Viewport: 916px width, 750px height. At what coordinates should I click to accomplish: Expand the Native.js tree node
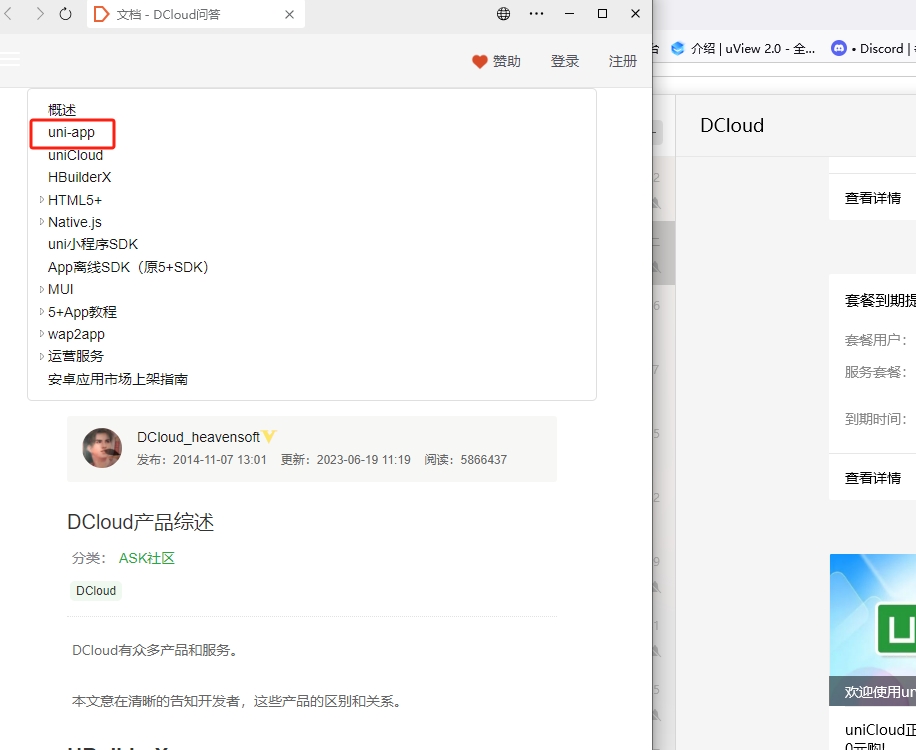(x=41, y=222)
